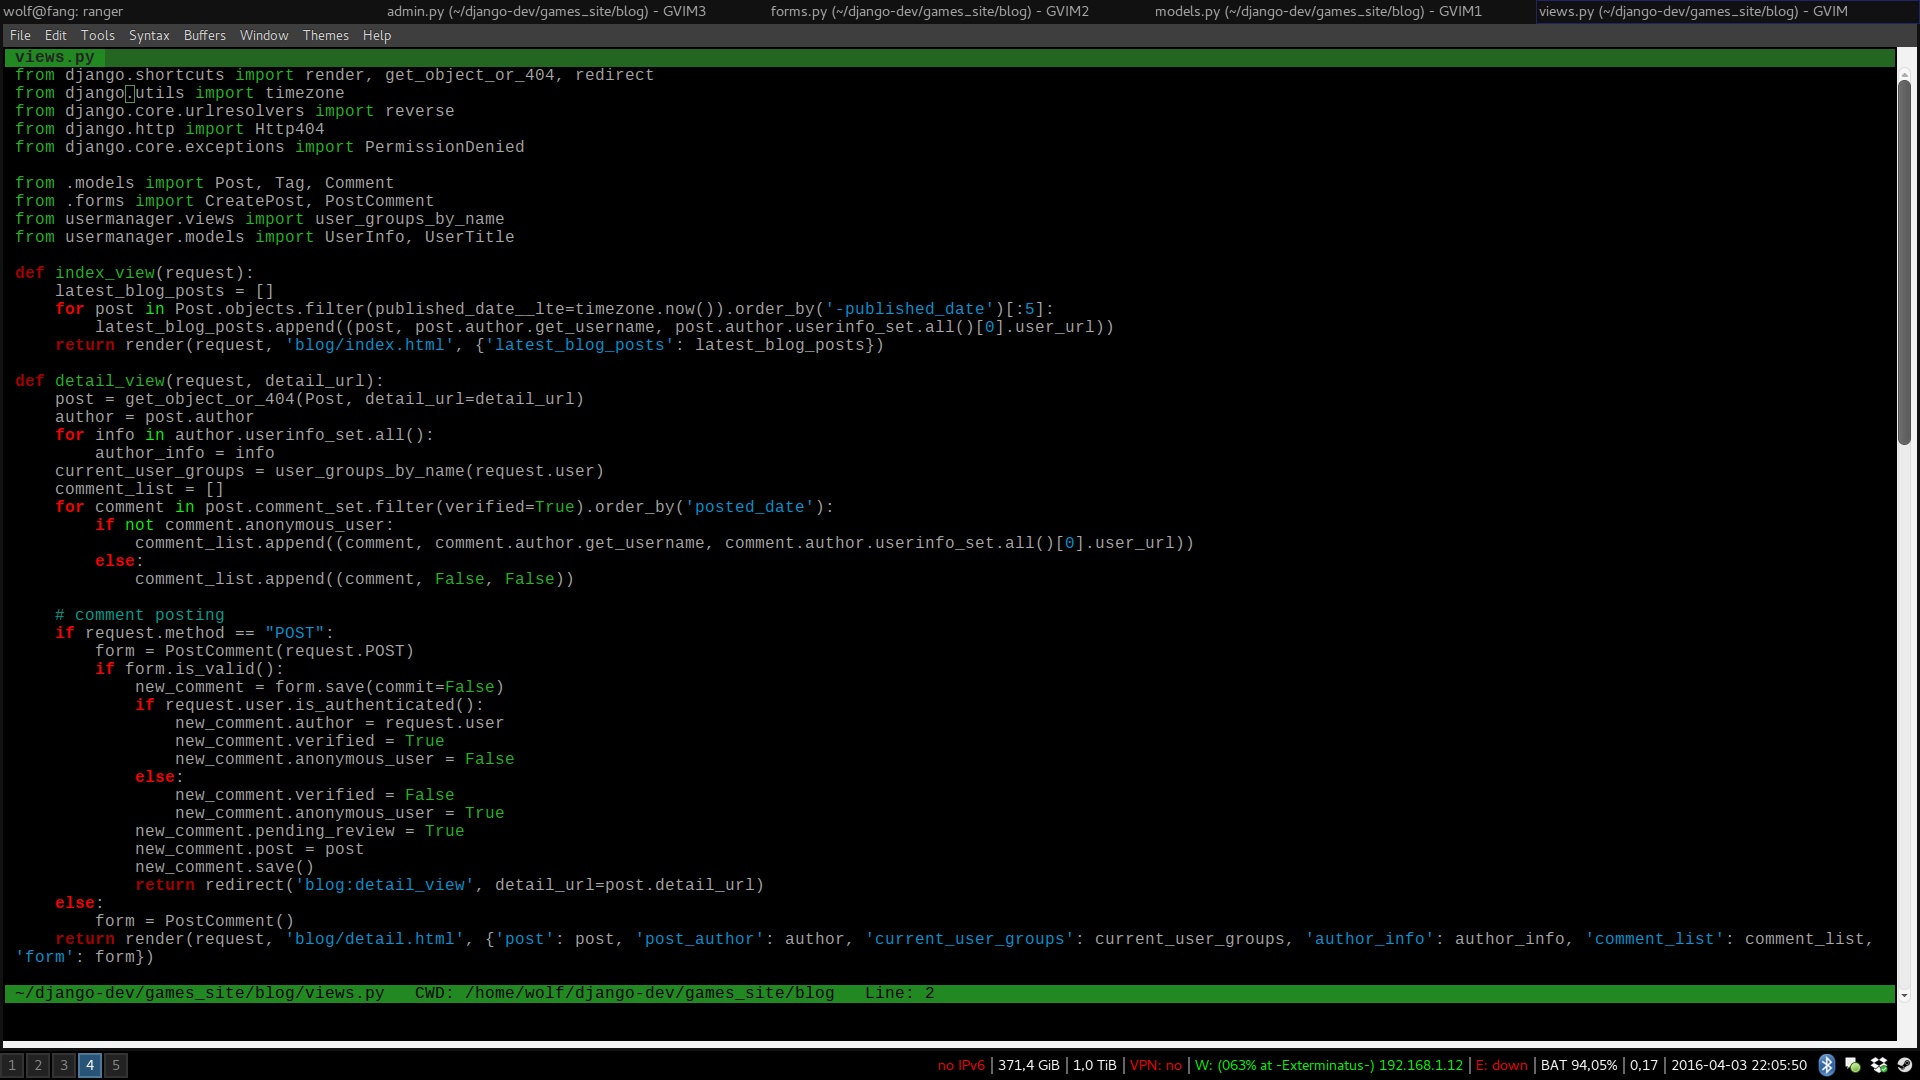The width and height of the screenshot is (1920, 1080).
Task: Click 'CWD:' path in the status line
Action: pyautogui.click(x=624, y=993)
